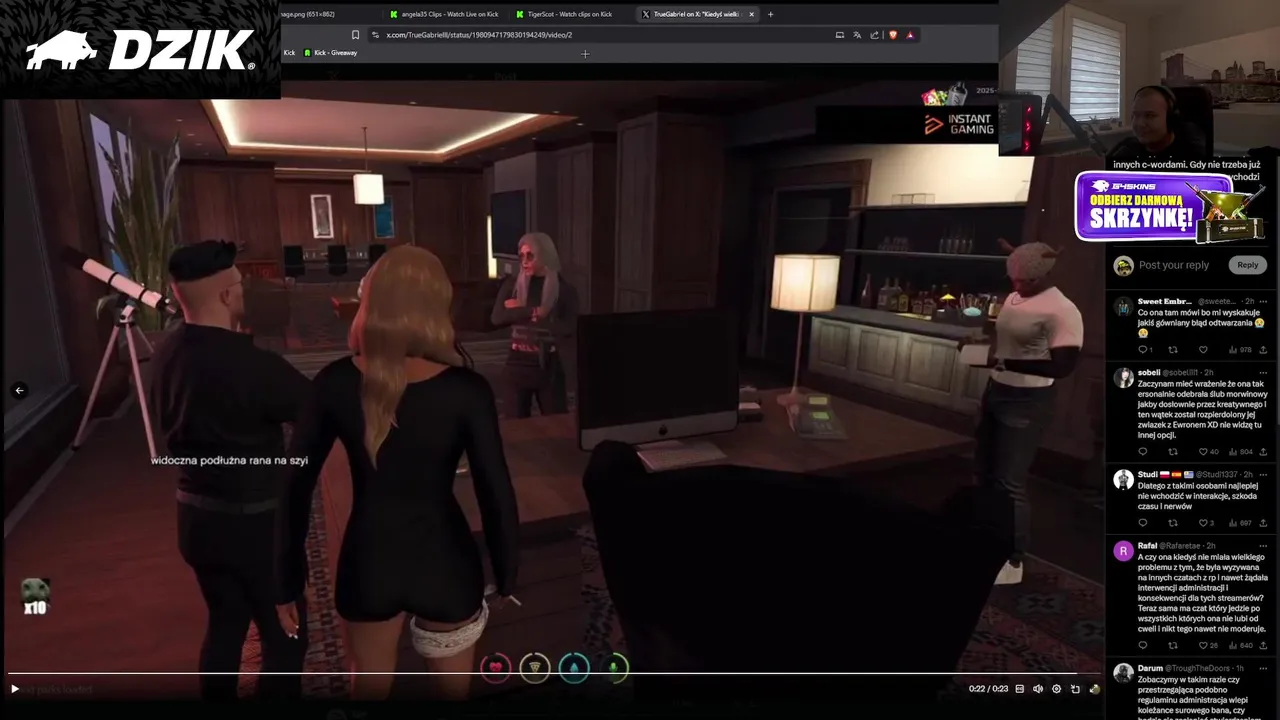Share the page via the address bar share icon
1280x720 pixels.
[875, 35]
